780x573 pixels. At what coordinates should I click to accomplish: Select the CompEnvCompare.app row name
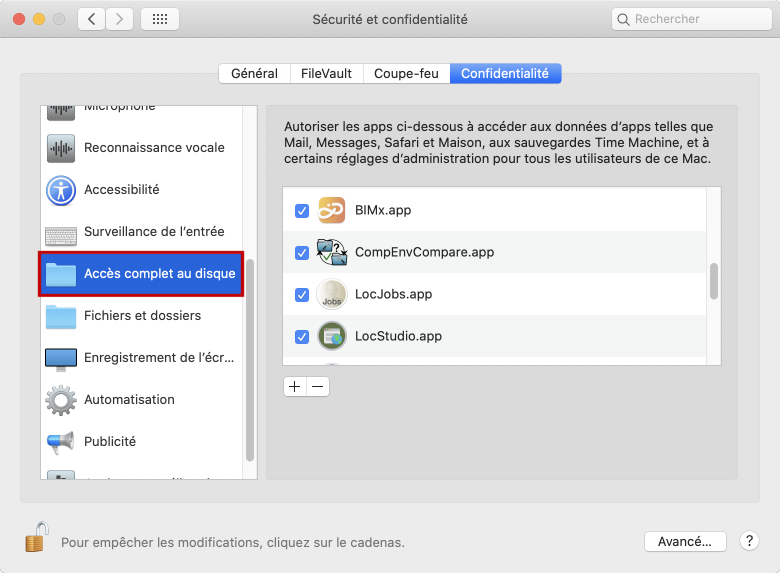(425, 252)
